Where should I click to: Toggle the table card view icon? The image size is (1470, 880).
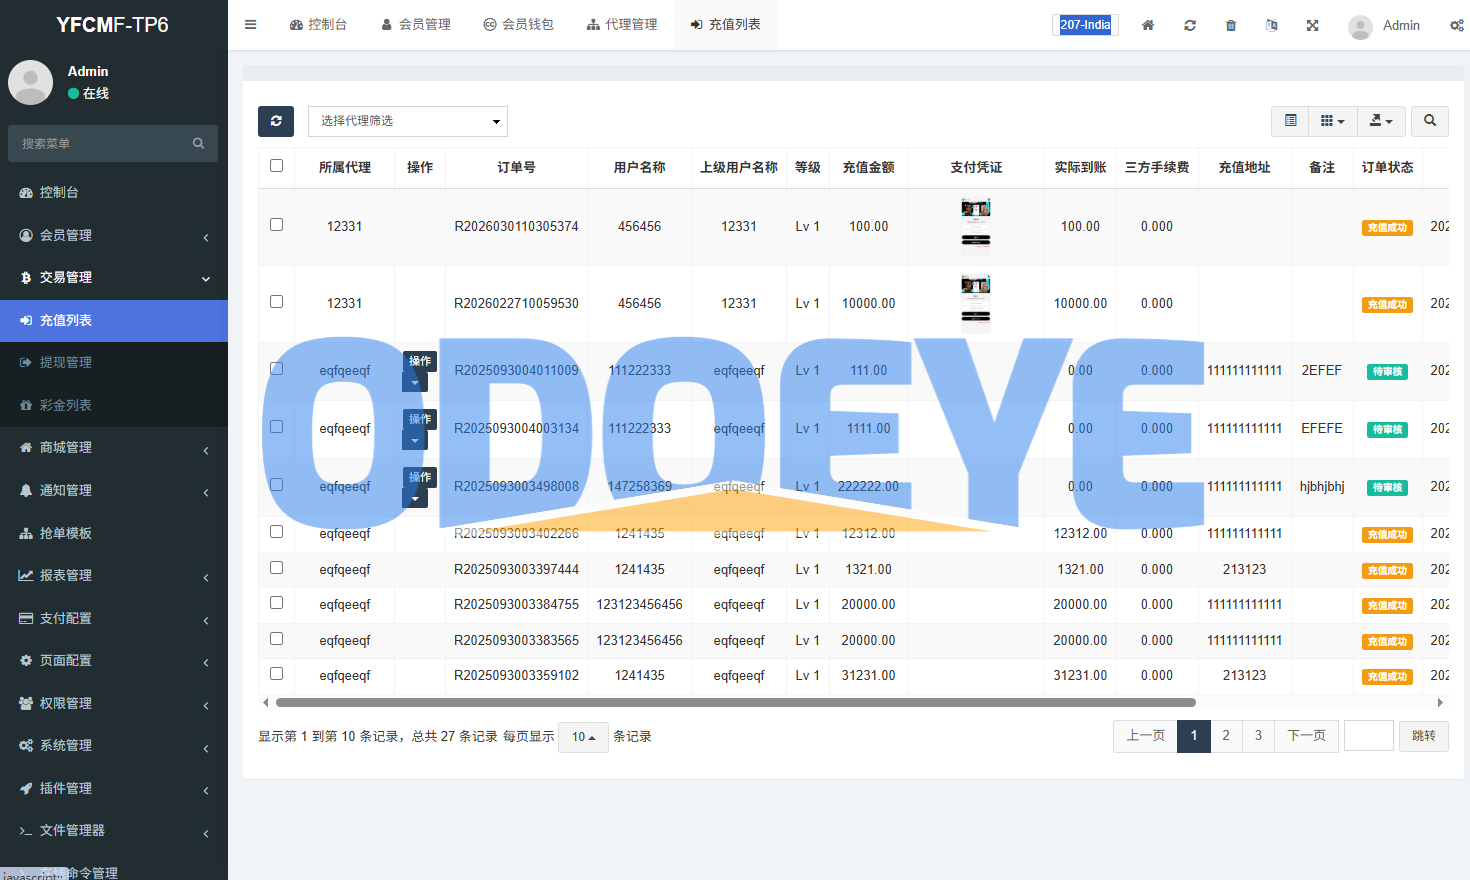[x=1291, y=121]
